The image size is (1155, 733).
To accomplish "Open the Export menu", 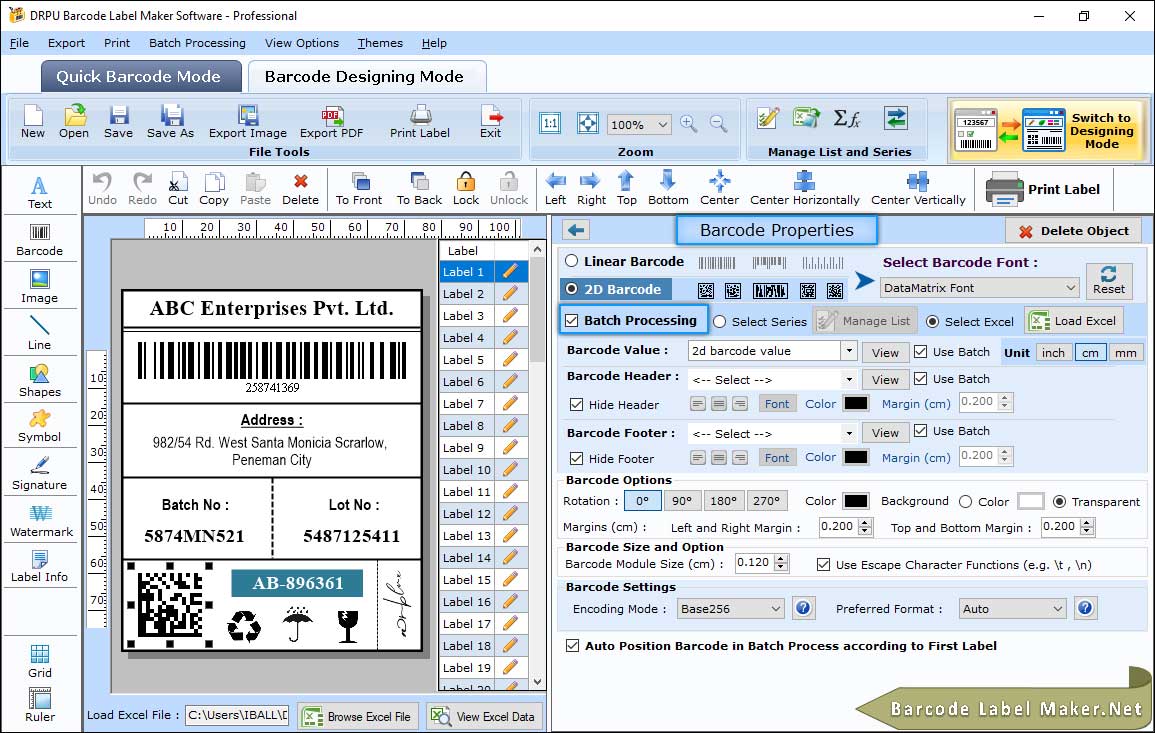I will (x=66, y=43).
